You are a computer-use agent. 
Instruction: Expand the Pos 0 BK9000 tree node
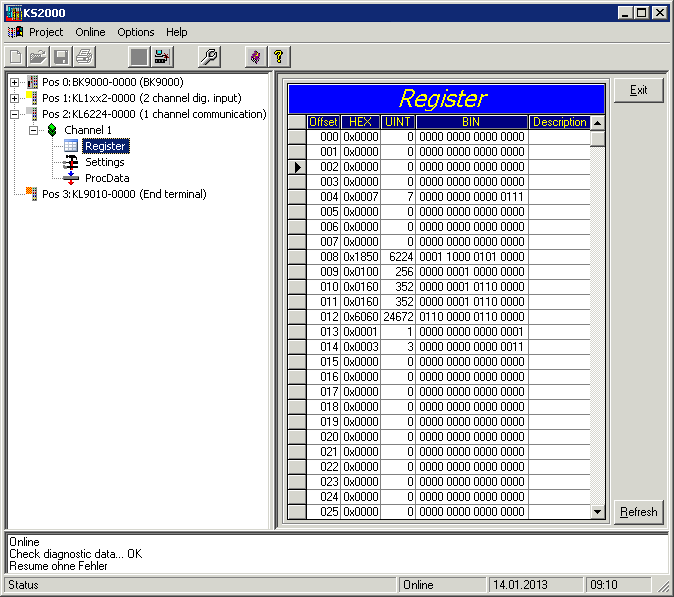(15, 82)
